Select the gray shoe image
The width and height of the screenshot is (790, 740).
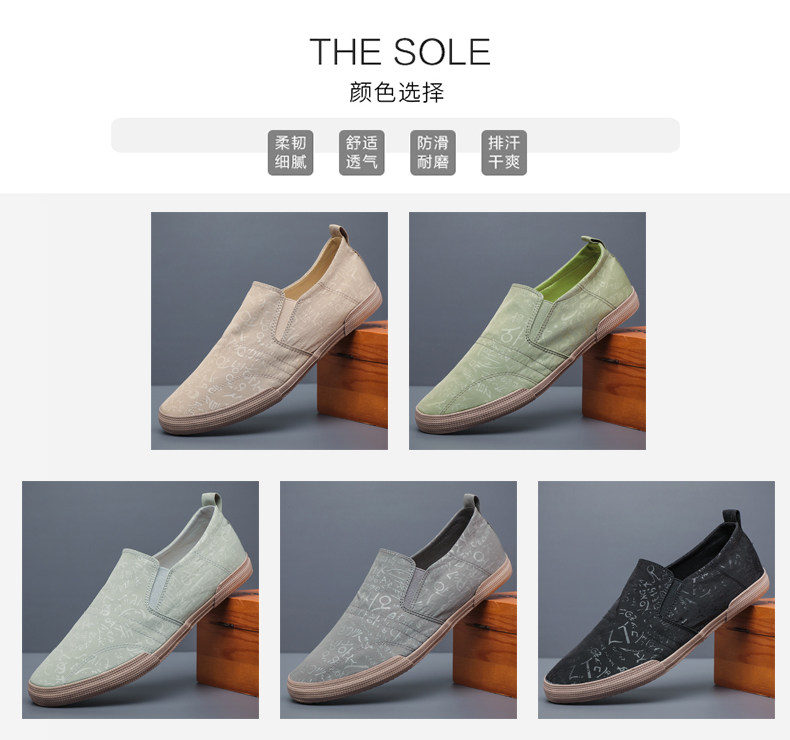pos(398,599)
